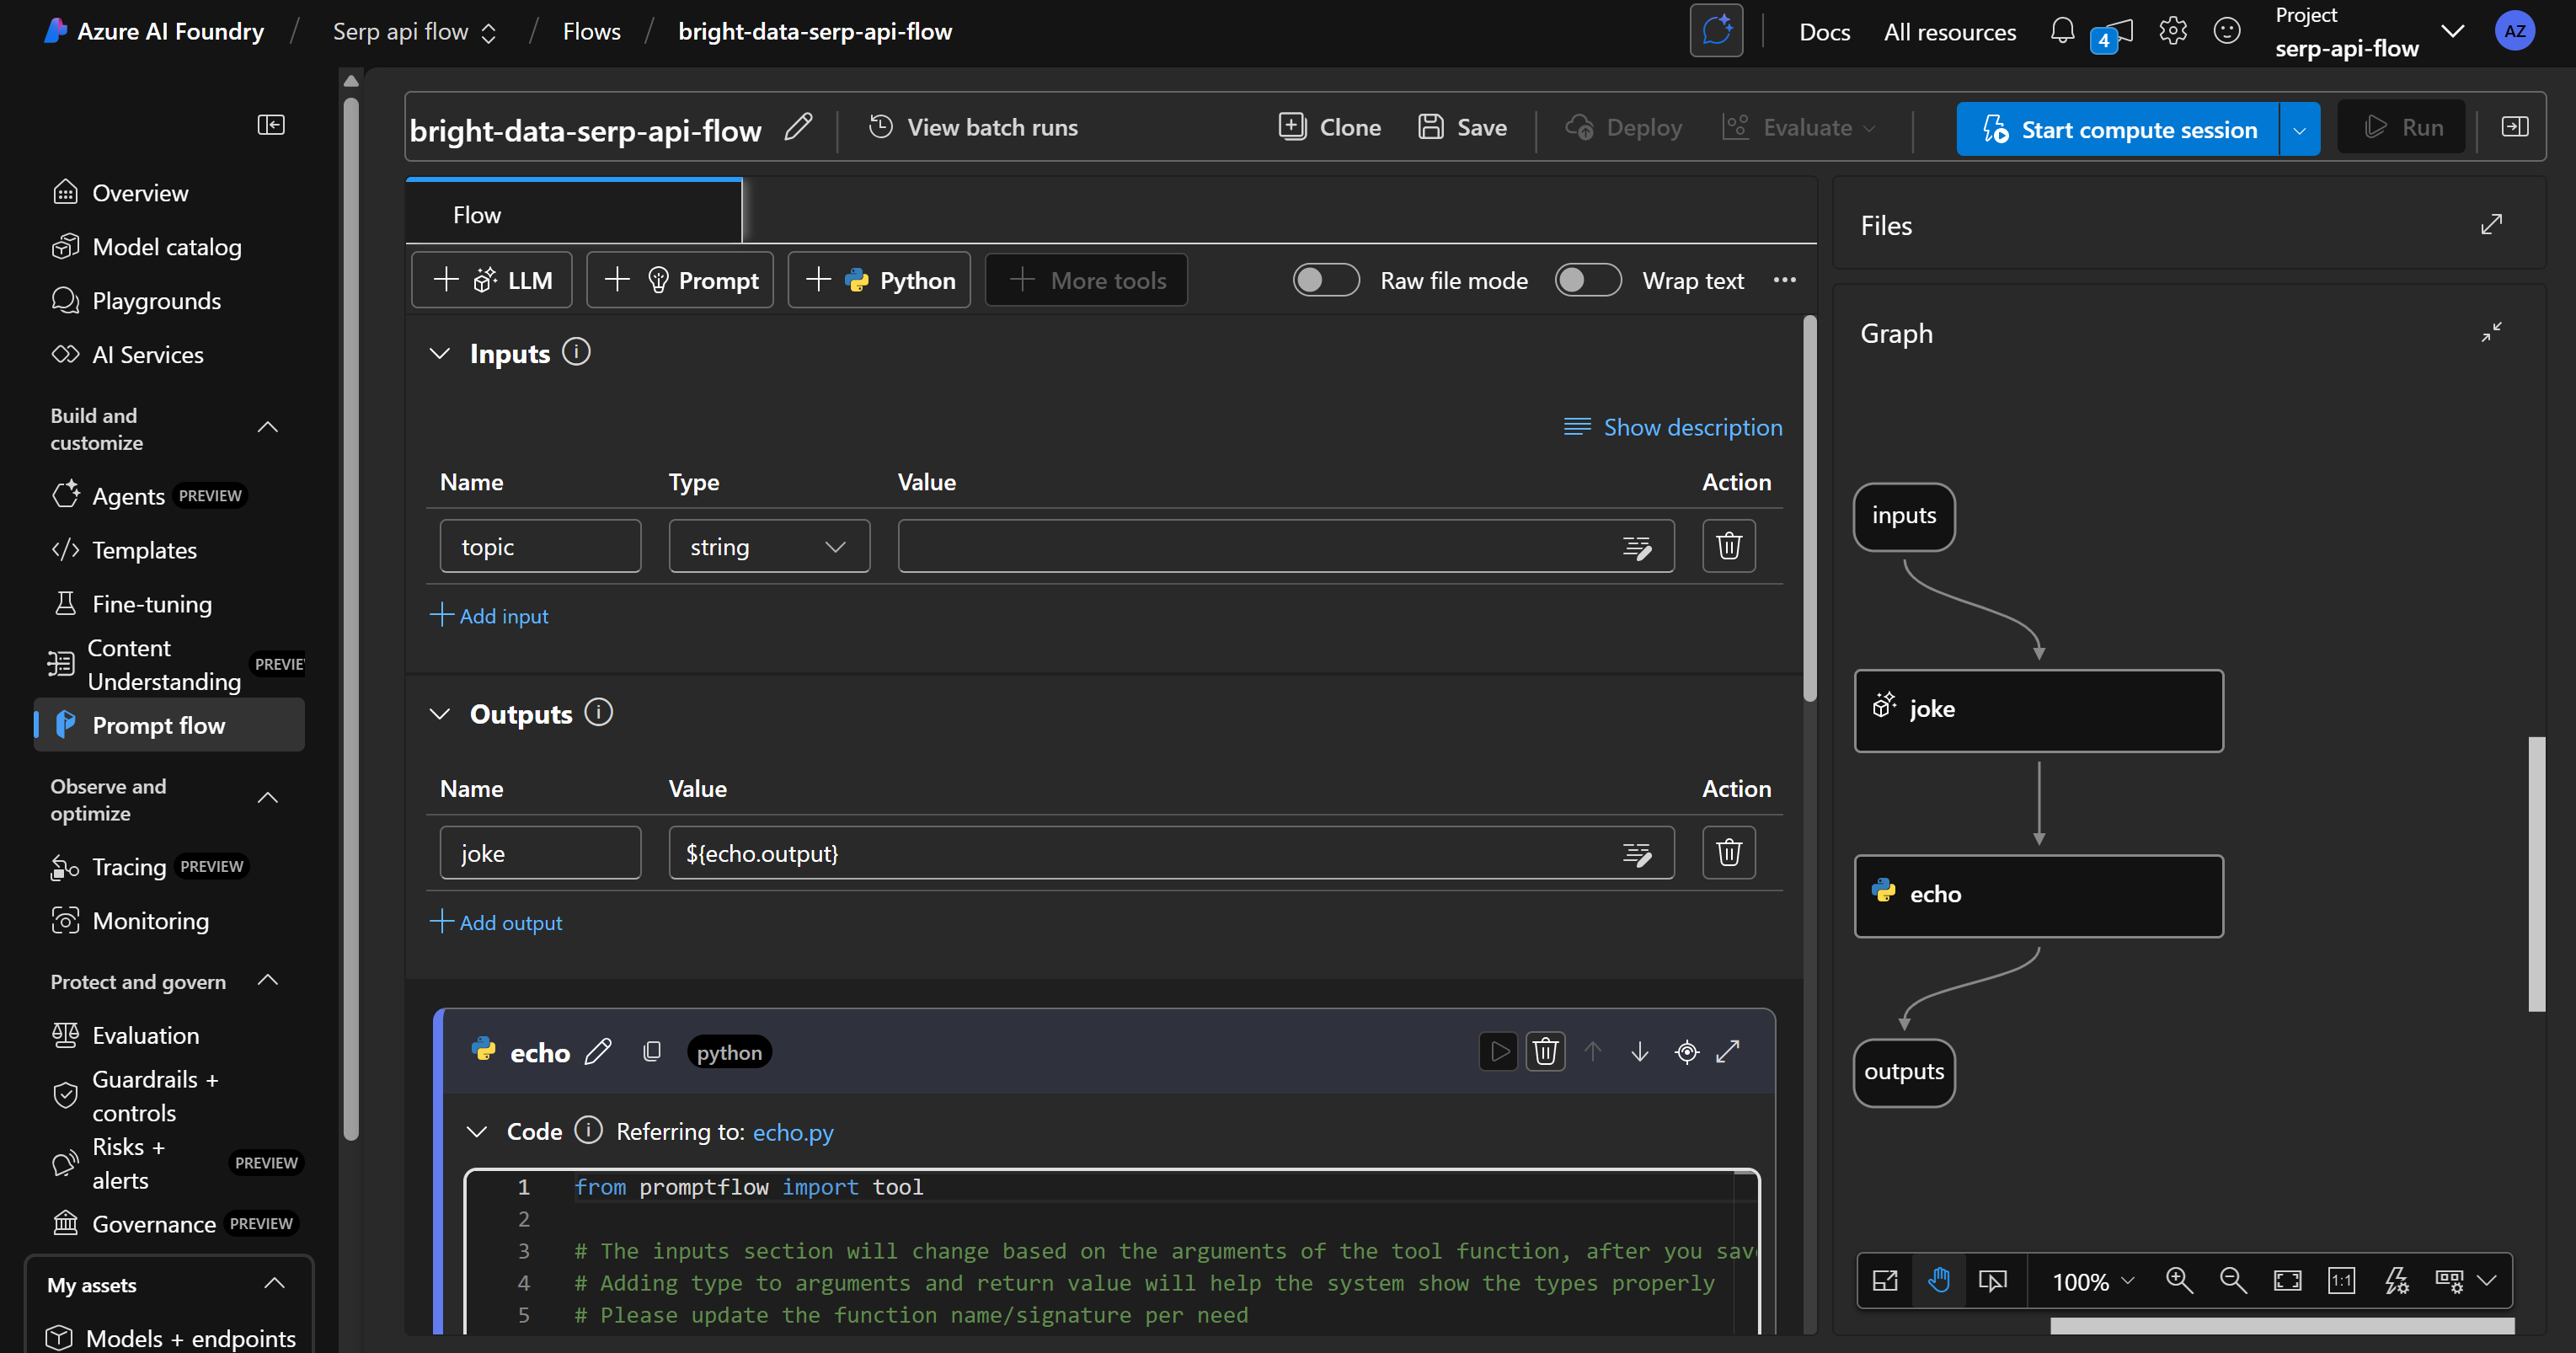Click Show description

(x=1671, y=427)
